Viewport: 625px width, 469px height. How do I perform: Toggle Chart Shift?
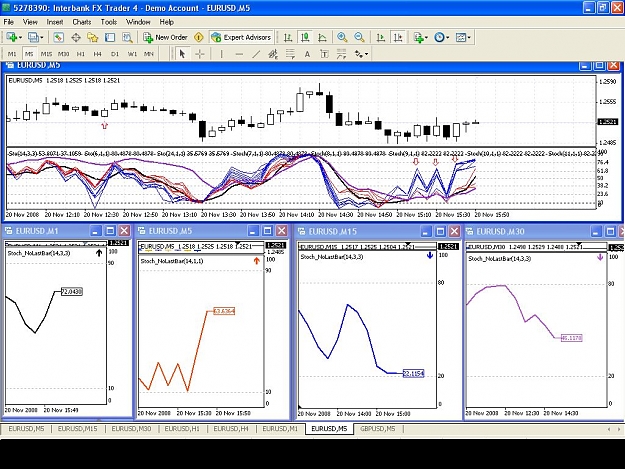click(398, 37)
